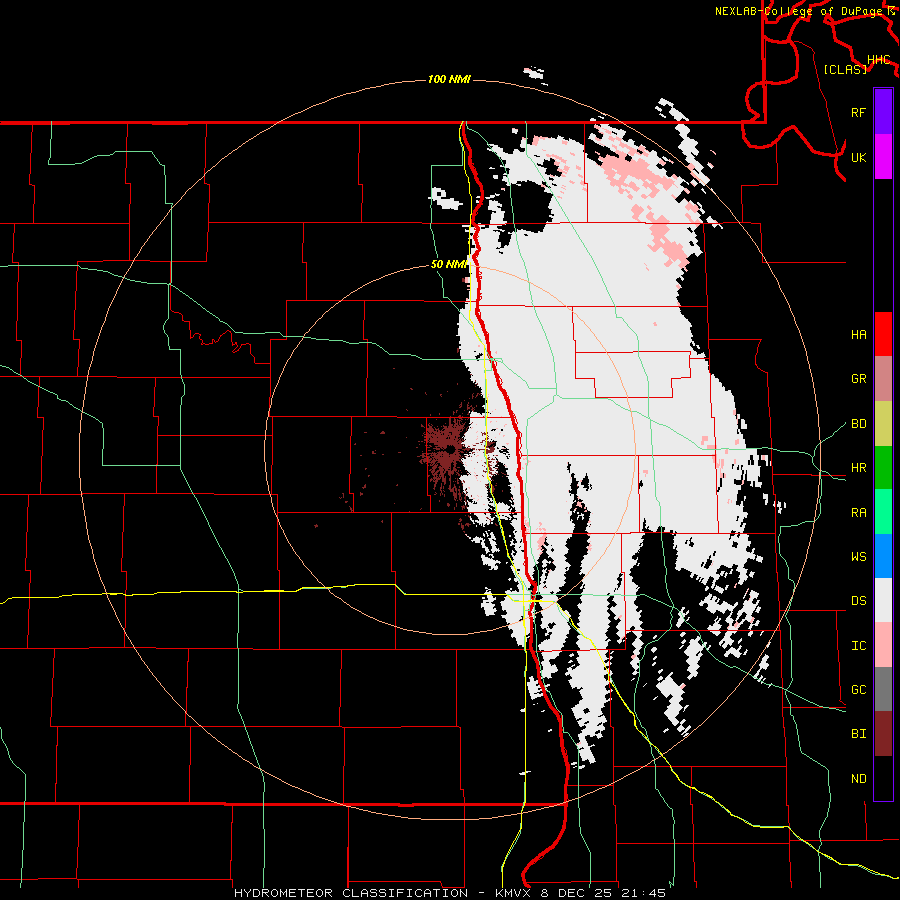This screenshot has width=900, height=900.
Task: Click the "BD" legend label
Action: coord(858,424)
